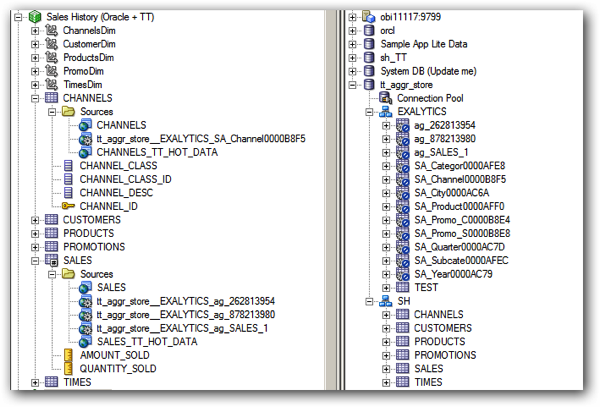Select the SA_Promo_C0000B8E4 table
Image resolution: width=600 pixels, height=407 pixels.
pos(462,220)
